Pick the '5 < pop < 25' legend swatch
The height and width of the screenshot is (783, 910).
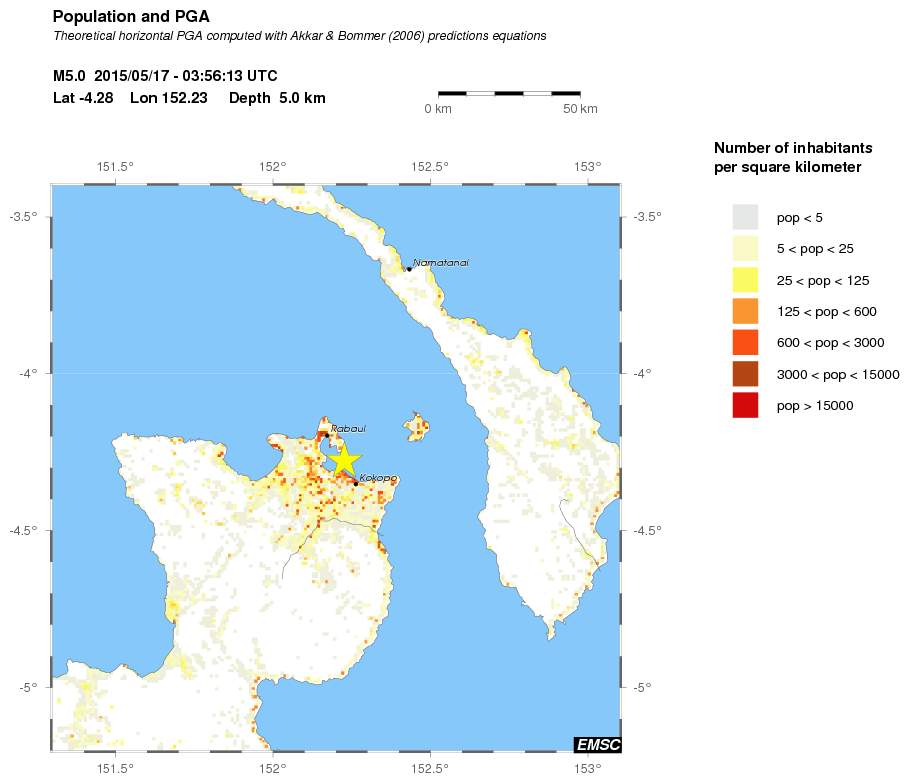coord(745,248)
